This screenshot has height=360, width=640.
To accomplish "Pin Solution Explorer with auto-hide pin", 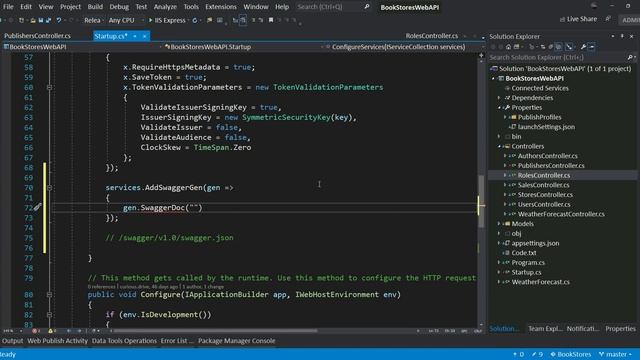I will [x=622, y=36].
